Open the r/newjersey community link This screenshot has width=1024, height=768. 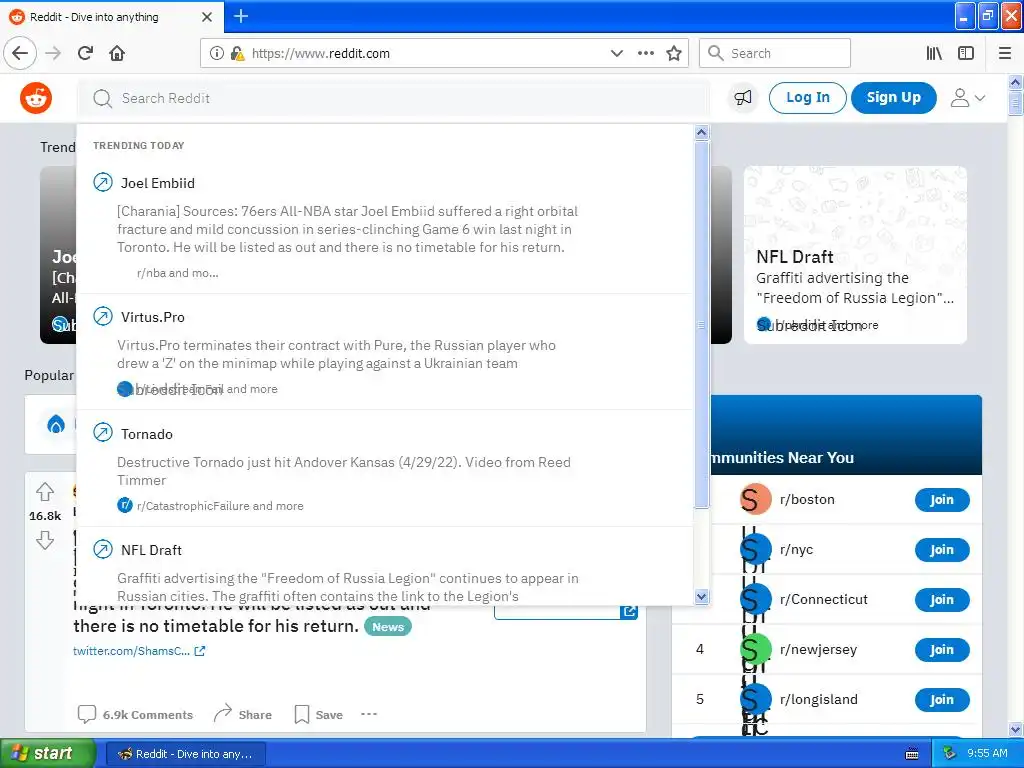818,650
